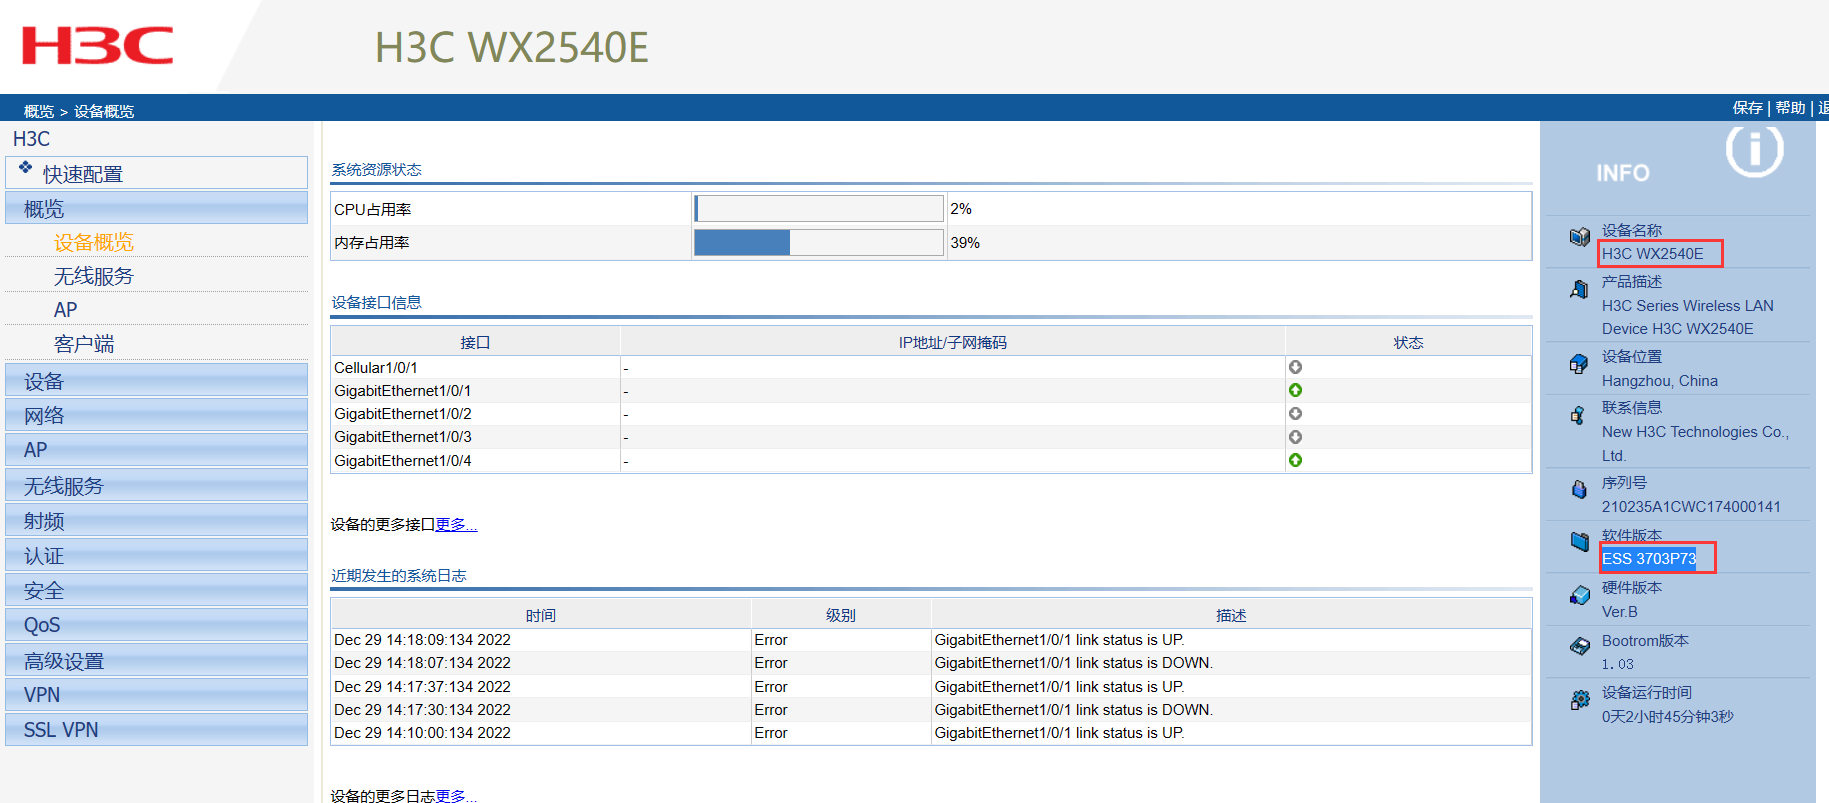This screenshot has height=803, width=1829.
Task: Expand the QoS menu section
Action: [156, 625]
